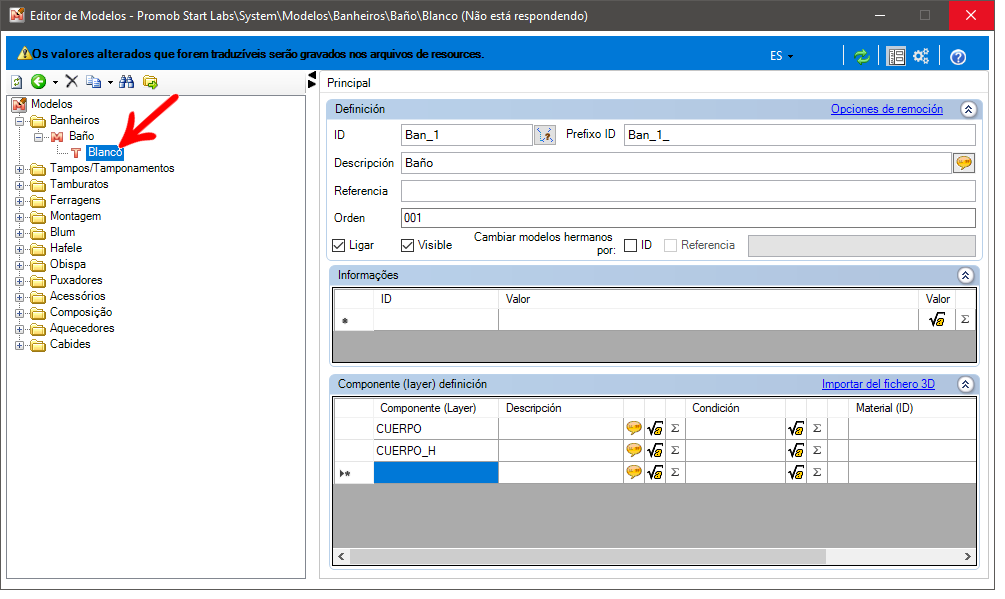Open the back arrow dropdown
The width and height of the screenshot is (1005, 599).
[x=55, y=83]
